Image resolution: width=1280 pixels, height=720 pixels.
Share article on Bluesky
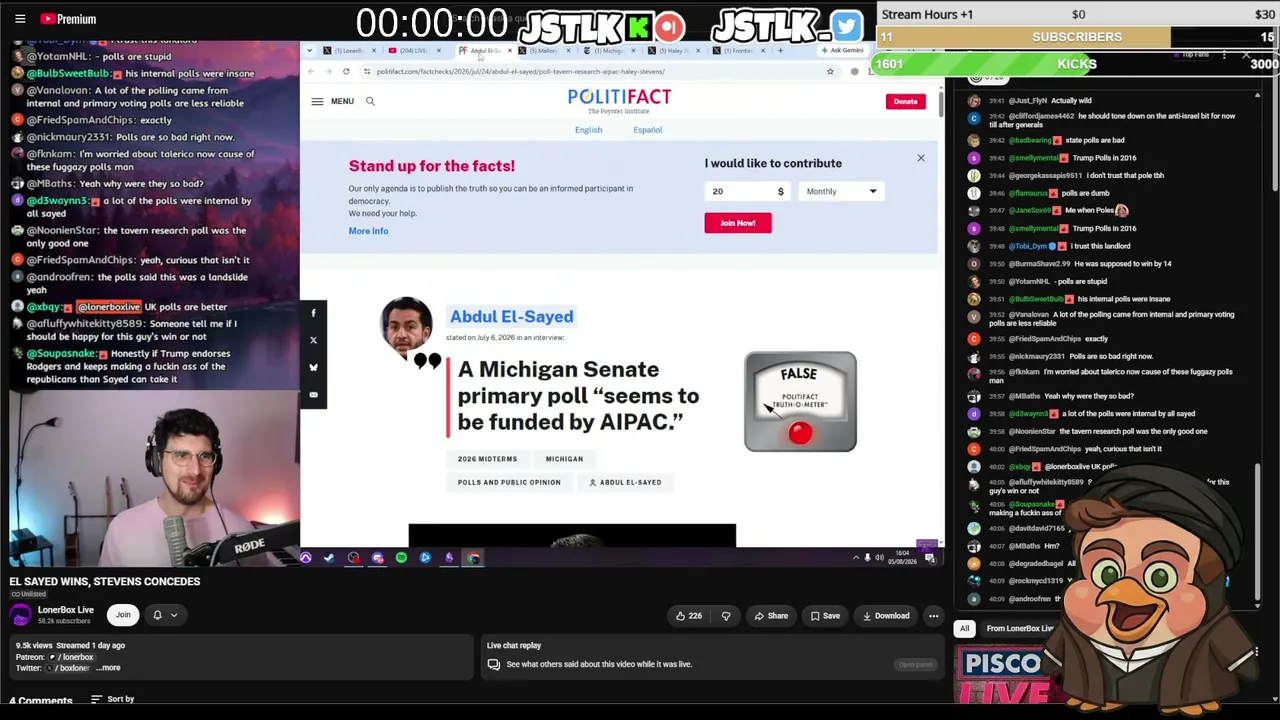click(x=313, y=367)
